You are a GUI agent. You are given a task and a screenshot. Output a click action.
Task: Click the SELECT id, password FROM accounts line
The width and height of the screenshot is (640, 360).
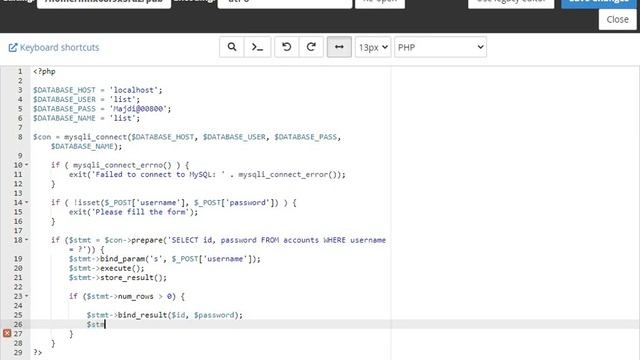pyautogui.click(x=218, y=240)
